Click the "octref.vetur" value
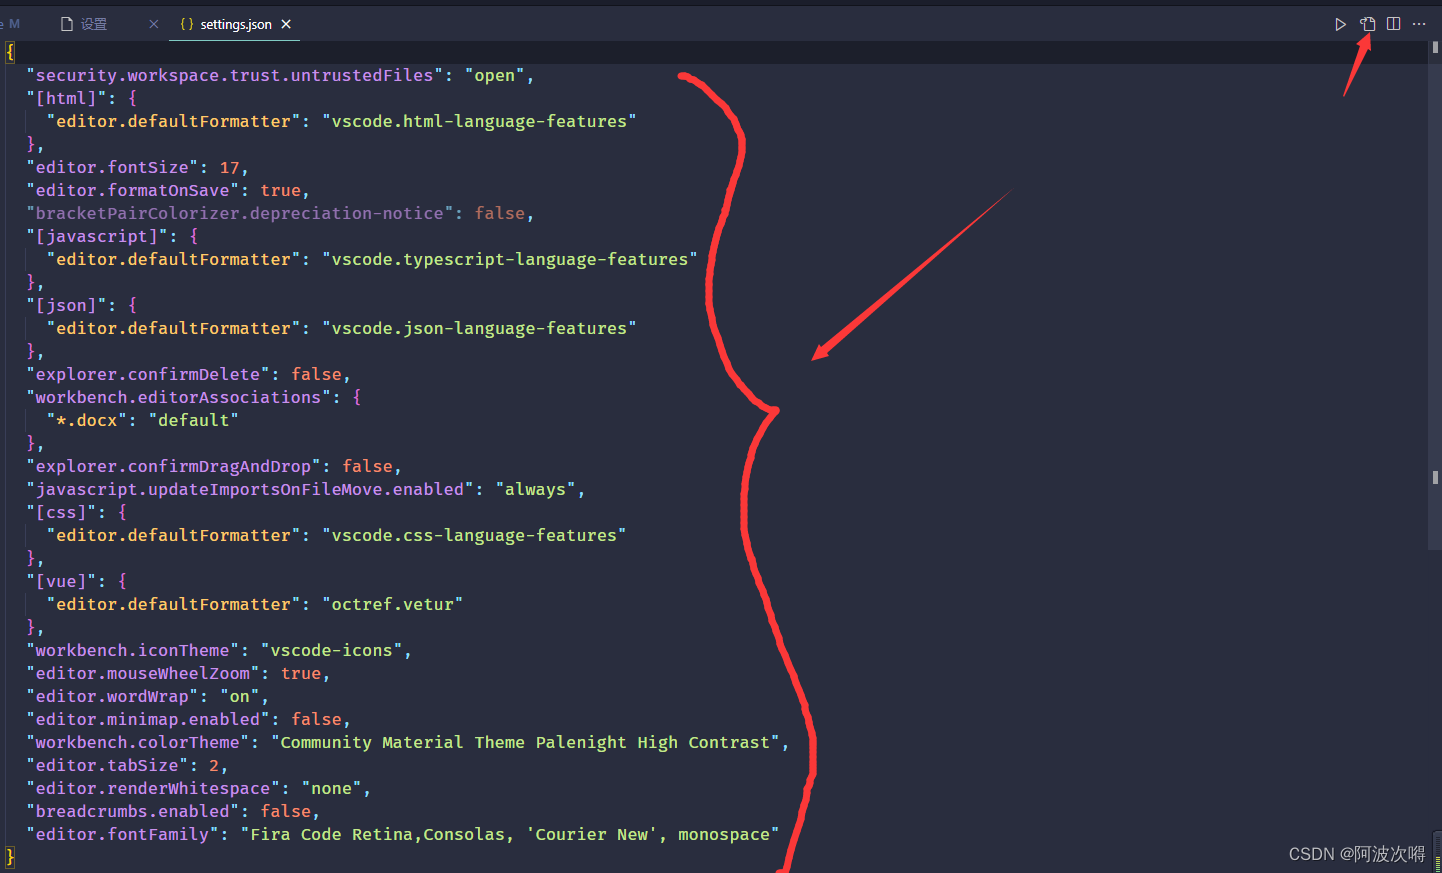This screenshot has height=873, width=1442. (x=393, y=604)
